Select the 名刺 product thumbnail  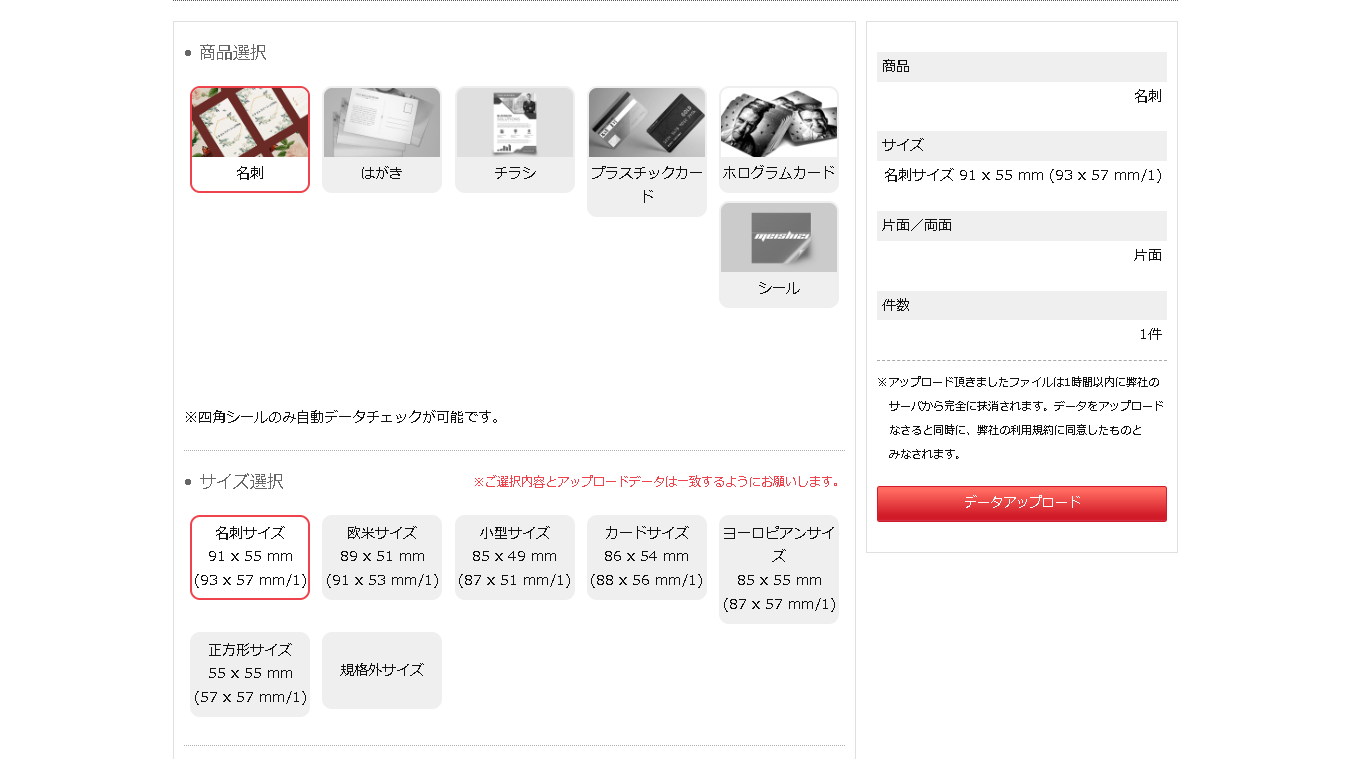(250, 139)
